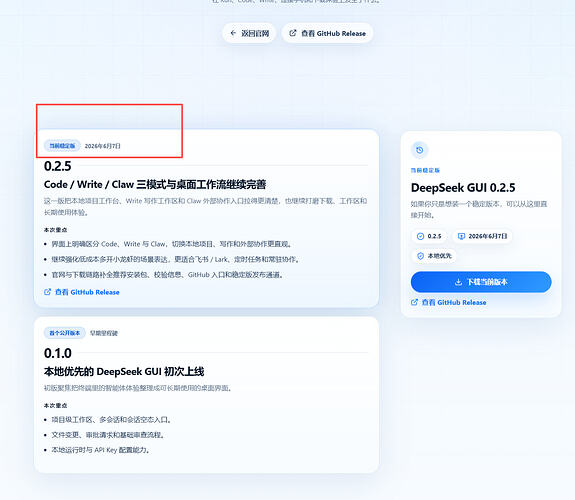Click the gray description under the 0.1.0 heading
The image size is (575, 500).
click(x=138, y=388)
